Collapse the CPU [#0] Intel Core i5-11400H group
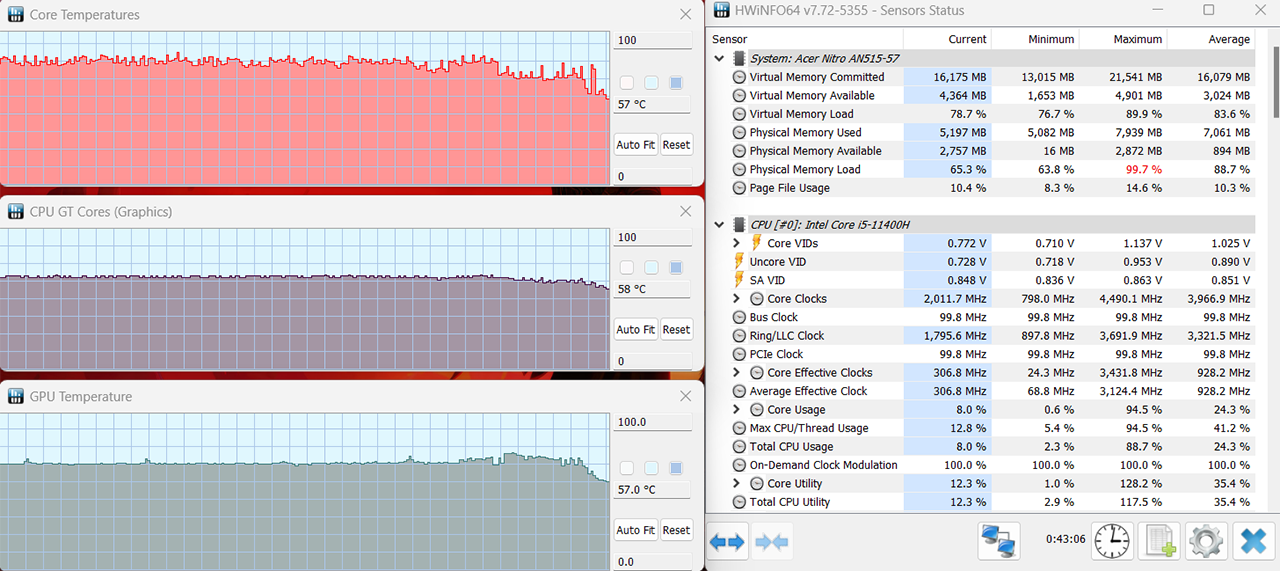This screenshot has width=1280, height=571. [x=720, y=225]
